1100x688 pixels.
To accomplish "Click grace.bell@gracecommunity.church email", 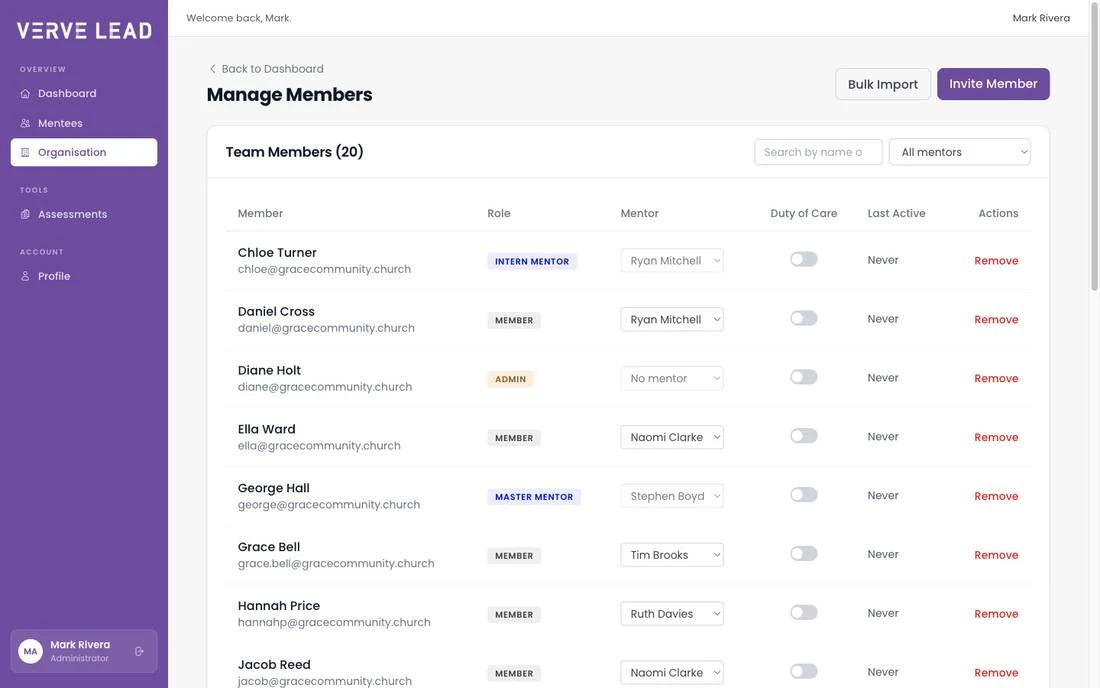I will point(335,564).
